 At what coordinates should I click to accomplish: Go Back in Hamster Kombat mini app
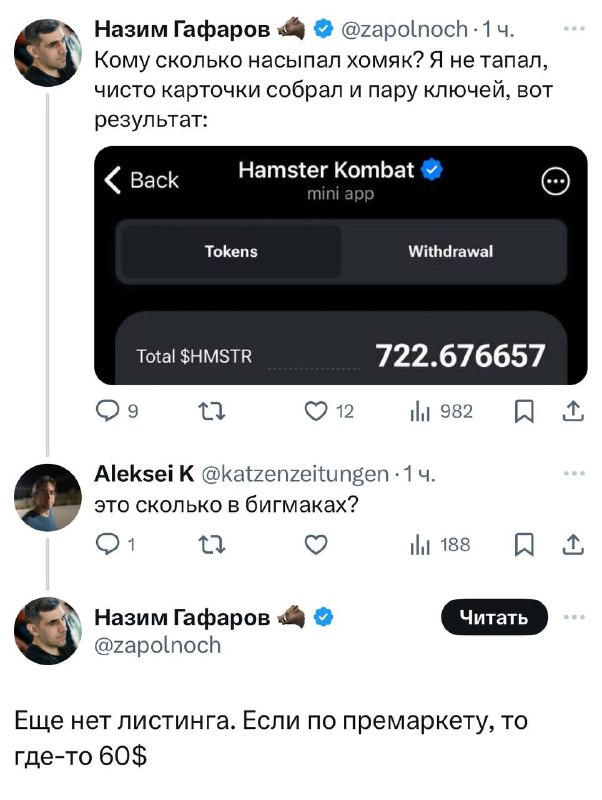(x=142, y=180)
